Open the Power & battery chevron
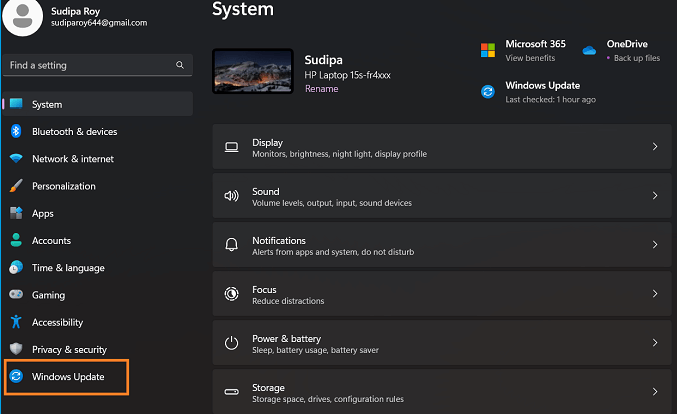The image size is (677, 414). point(655,343)
